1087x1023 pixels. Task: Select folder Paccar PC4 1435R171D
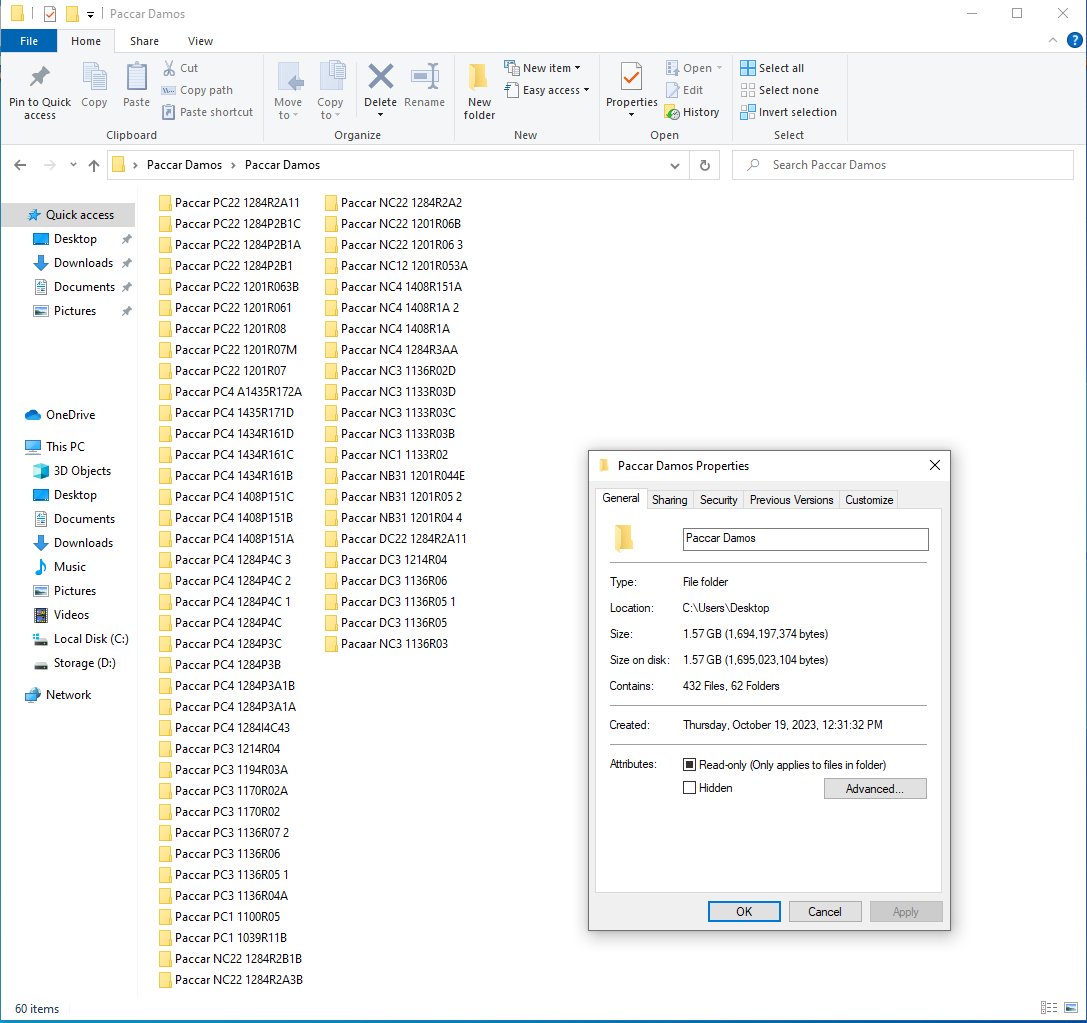(226, 412)
